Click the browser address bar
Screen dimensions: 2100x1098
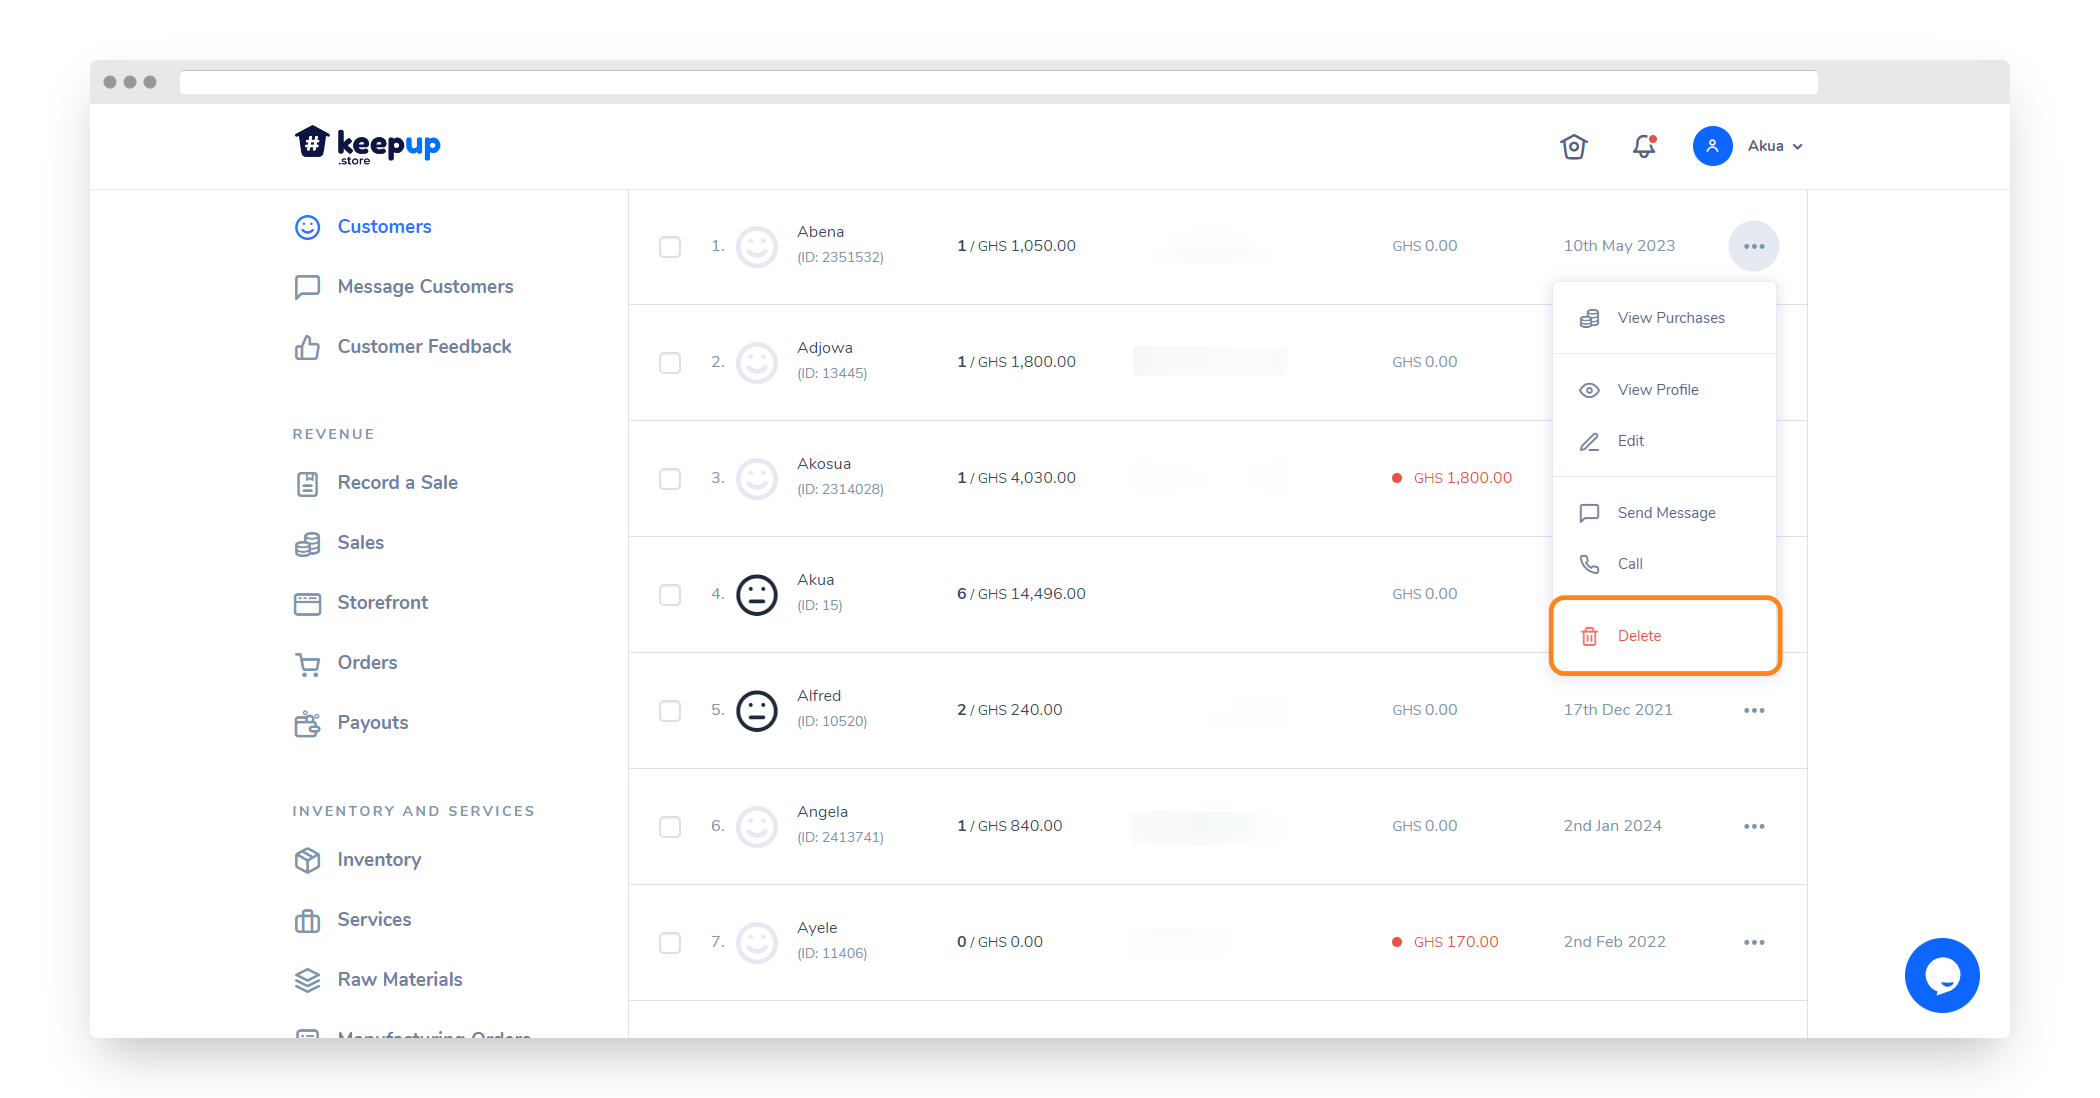click(x=998, y=82)
